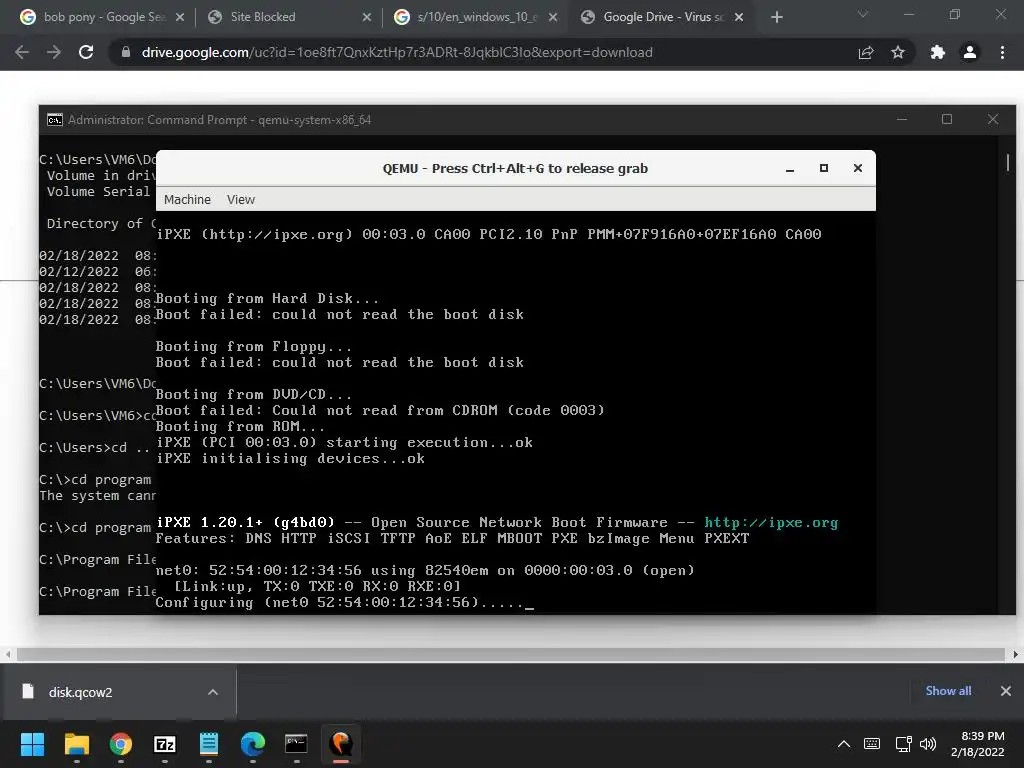The height and width of the screenshot is (768, 1024).
Task: Close the QEMU window
Action: tap(858, 168)
